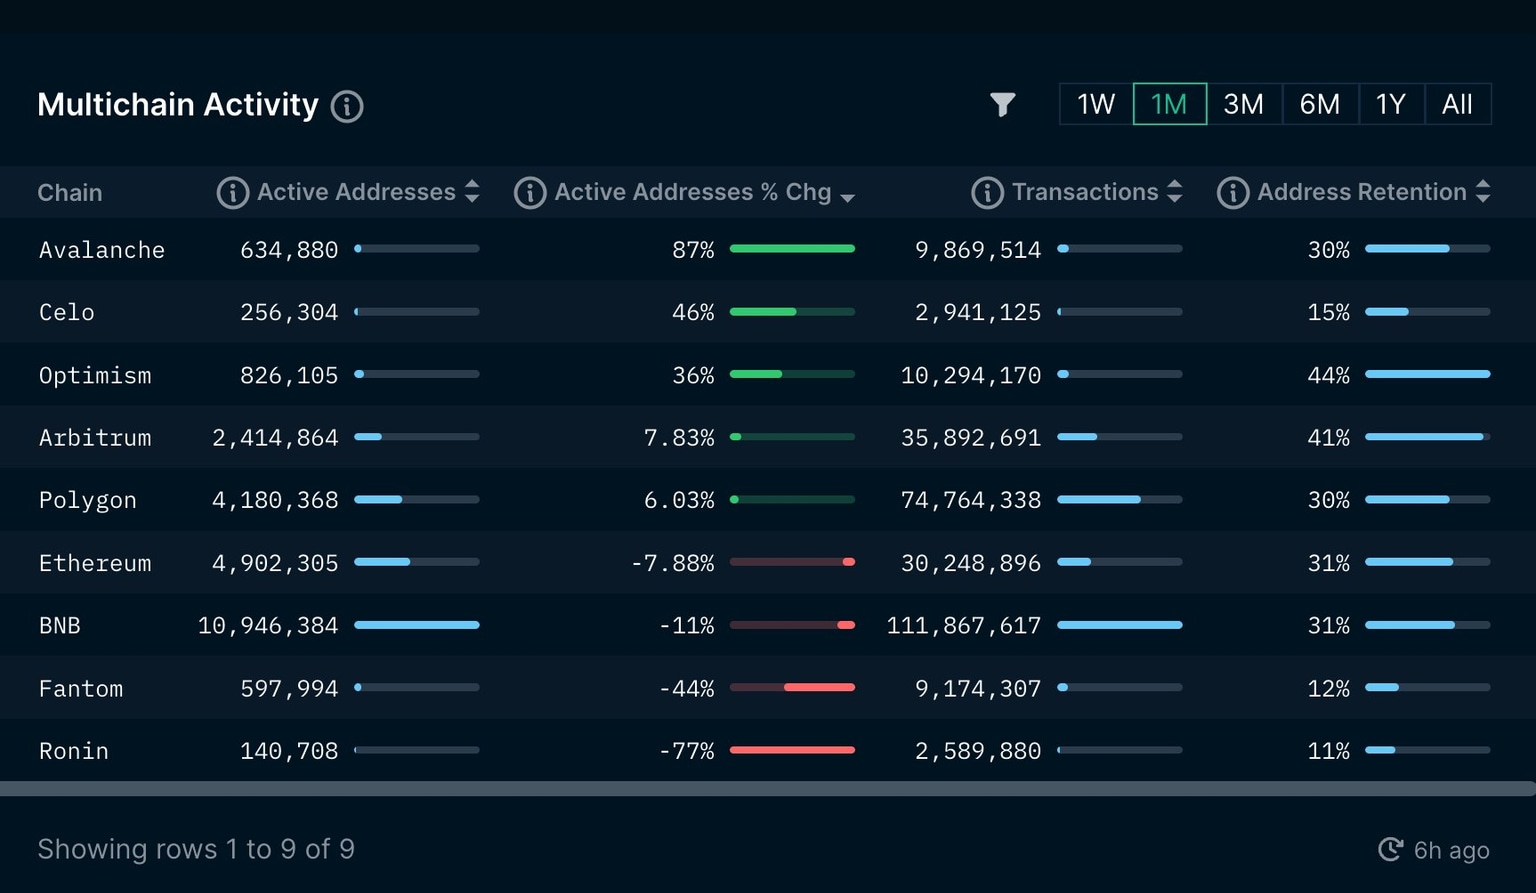Click the Address Retention info icon

coord(1233,192)
